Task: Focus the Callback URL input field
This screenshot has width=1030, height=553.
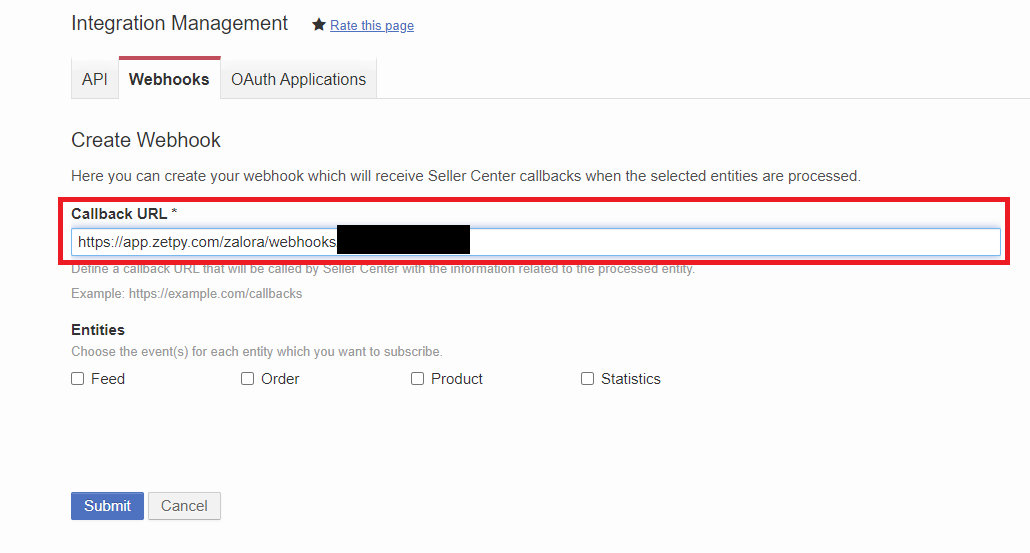Action: pyautogui.click(x=700, y=242)
